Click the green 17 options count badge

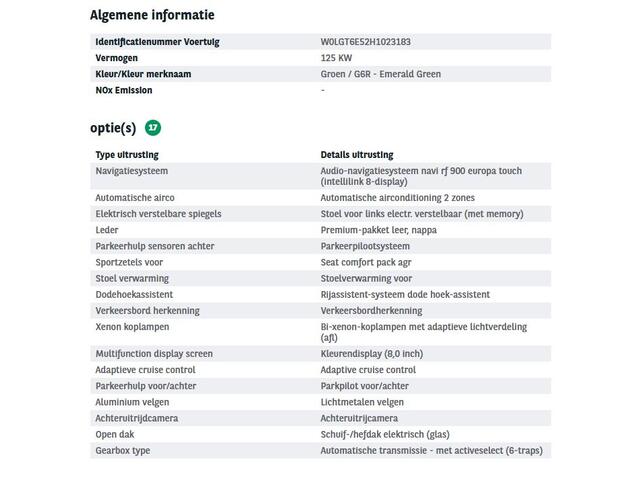[x=152, y=128]
